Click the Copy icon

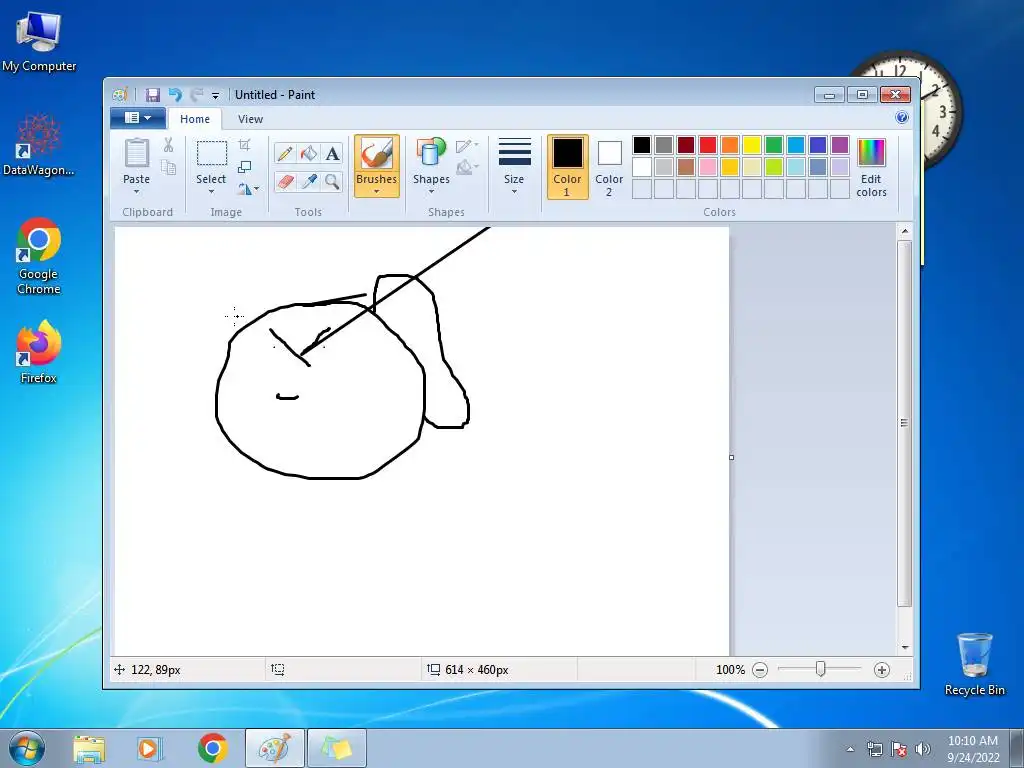[x=168, y=167]
